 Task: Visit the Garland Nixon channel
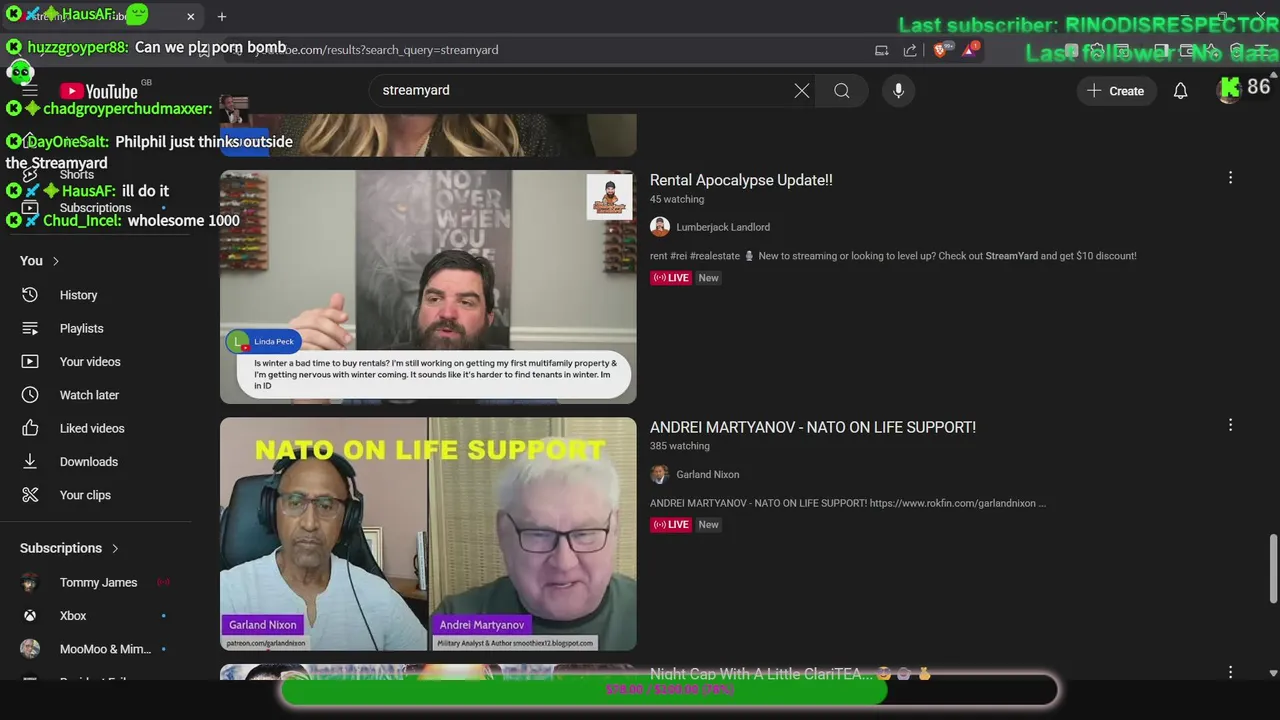pyautogui.click(x=708, y=474)
